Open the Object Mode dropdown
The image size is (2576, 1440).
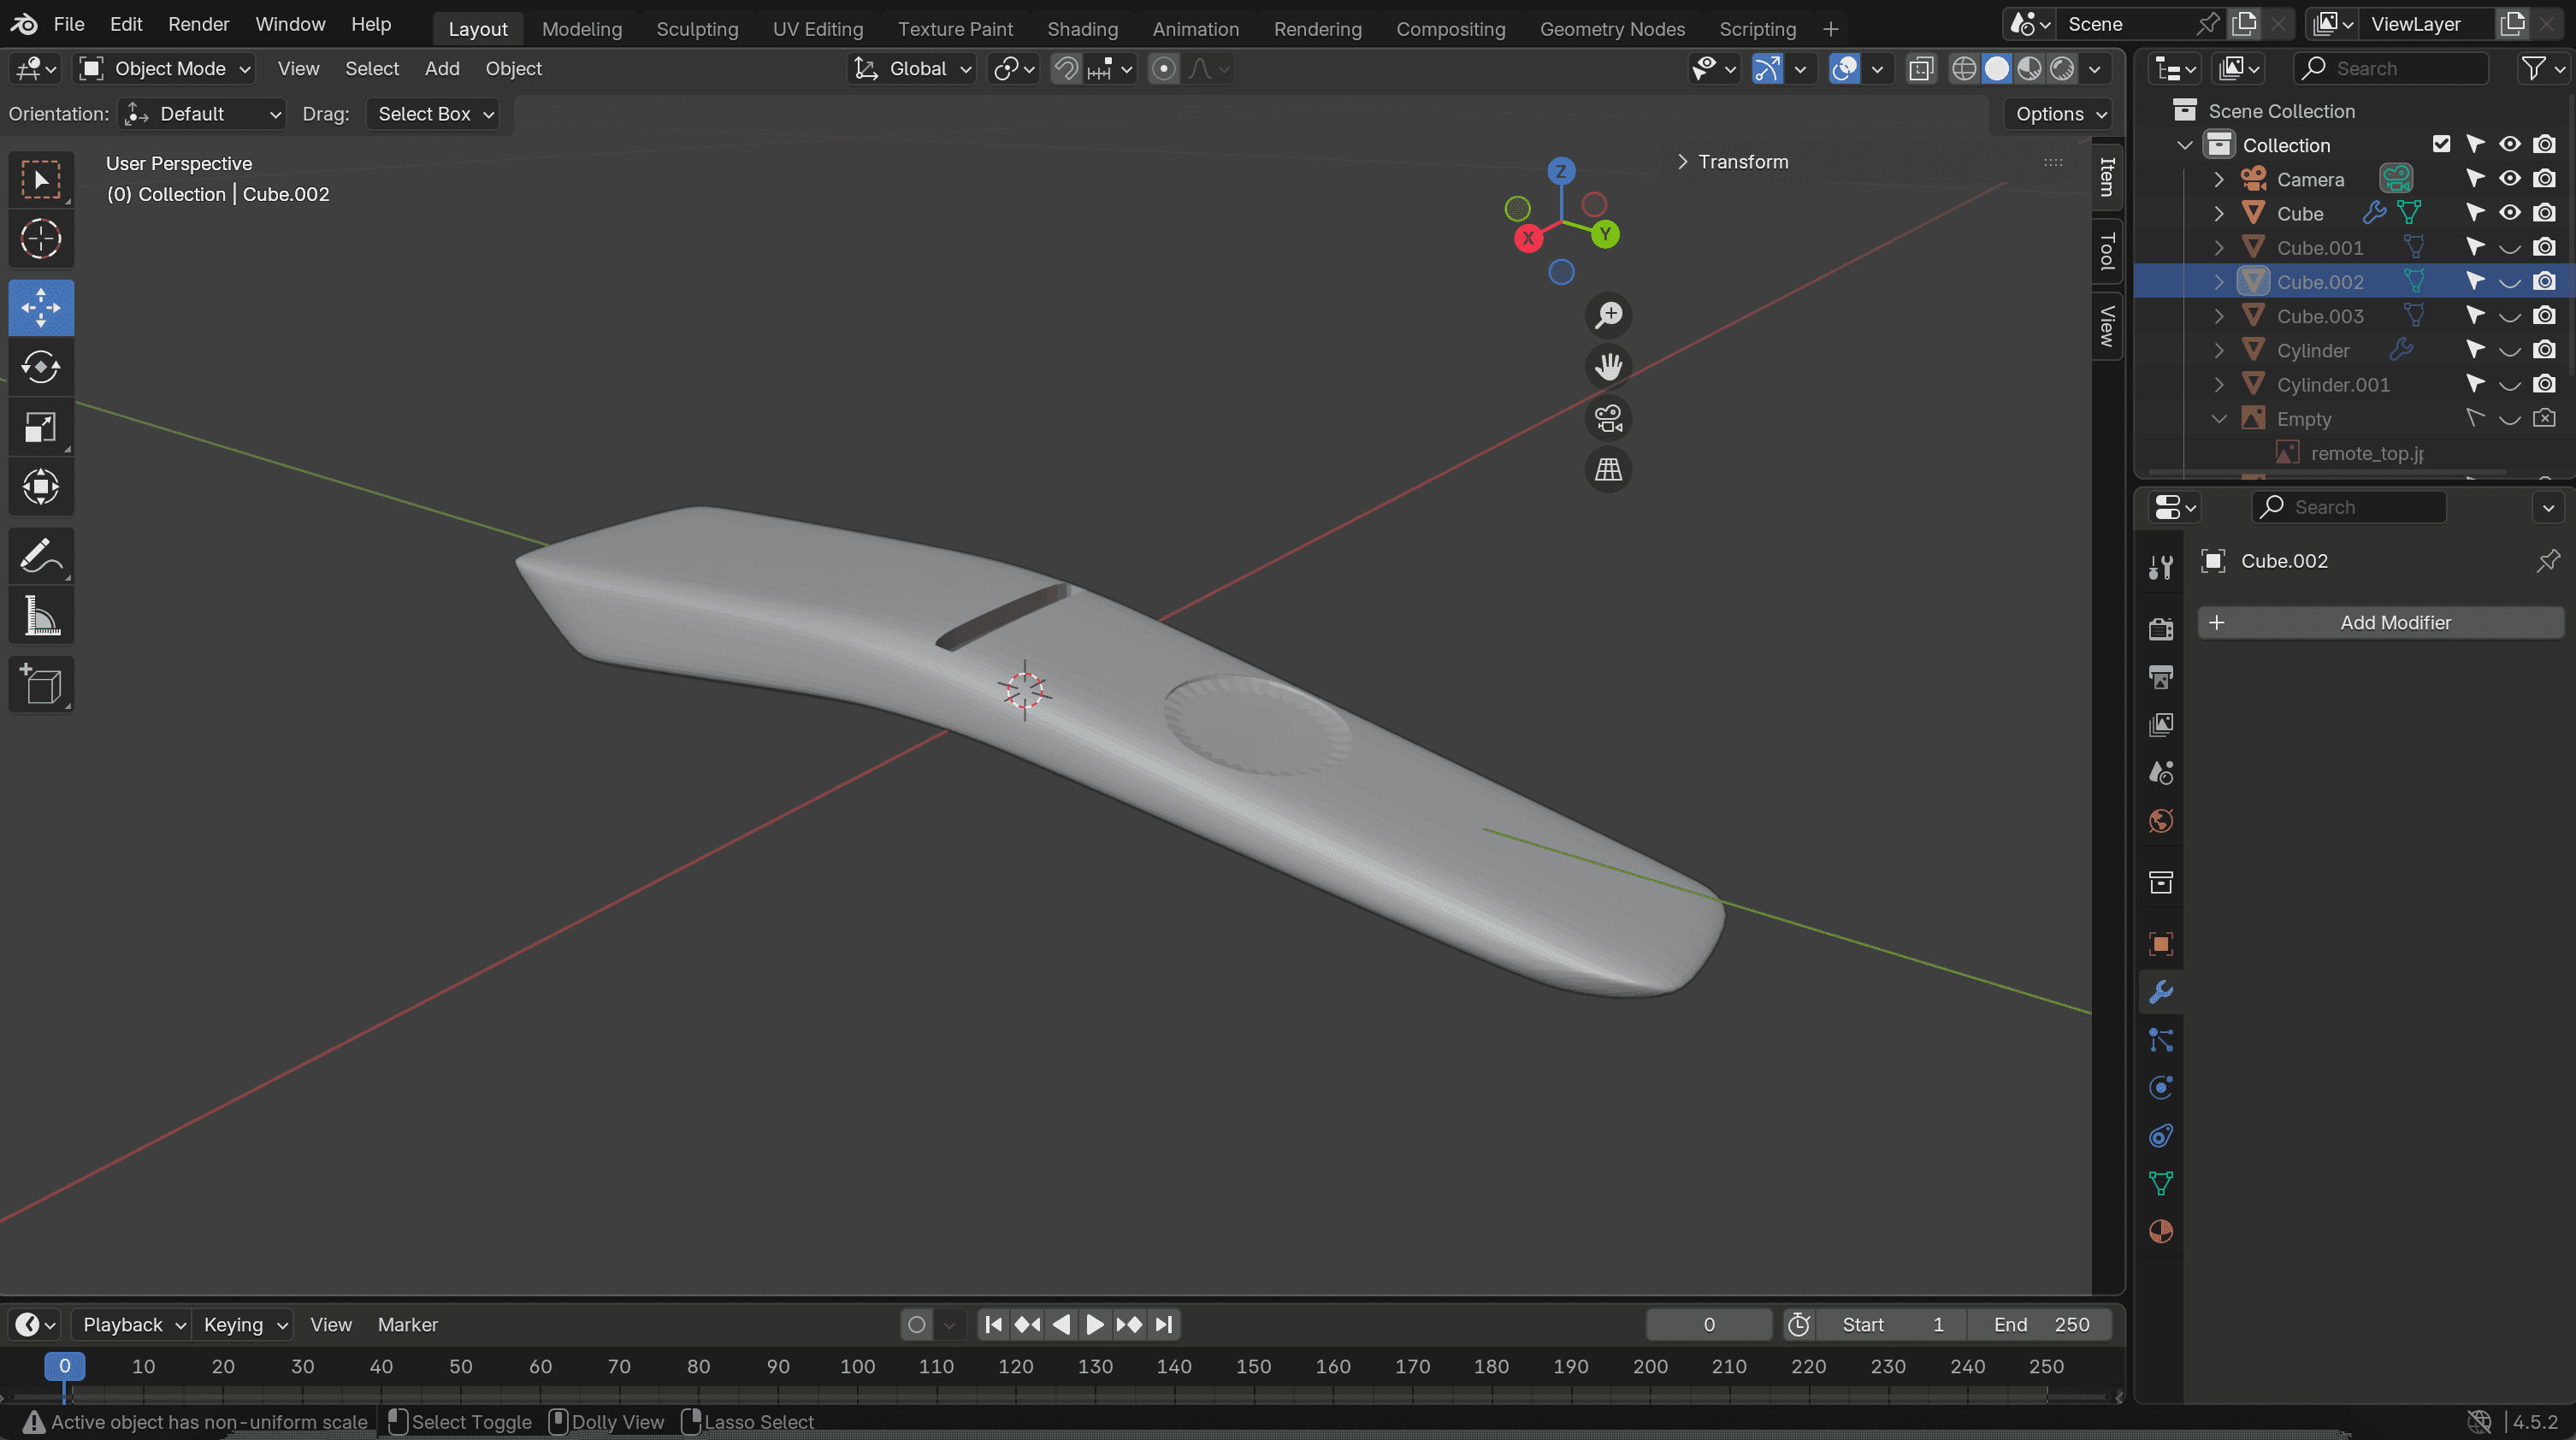[x=166, y=69]
